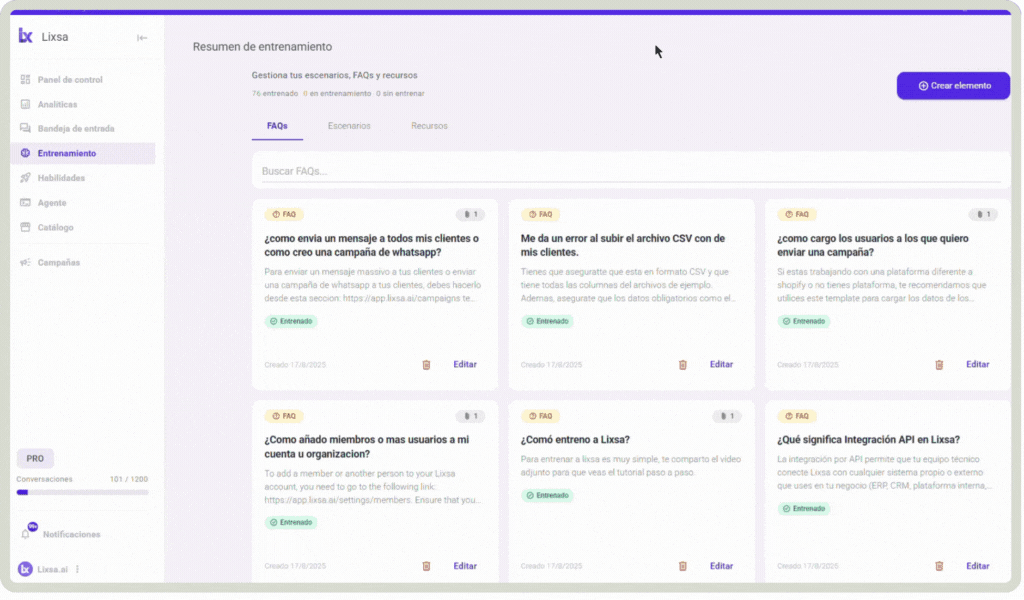Open the Catálogo sidebar icon

[x=26, y=227]
